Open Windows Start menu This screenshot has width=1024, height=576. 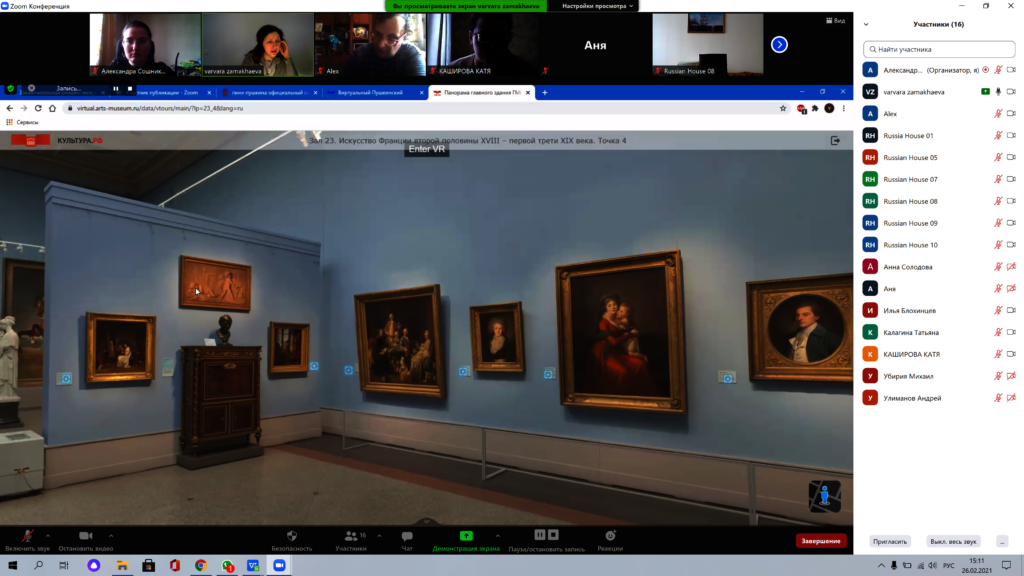[12, 566]
